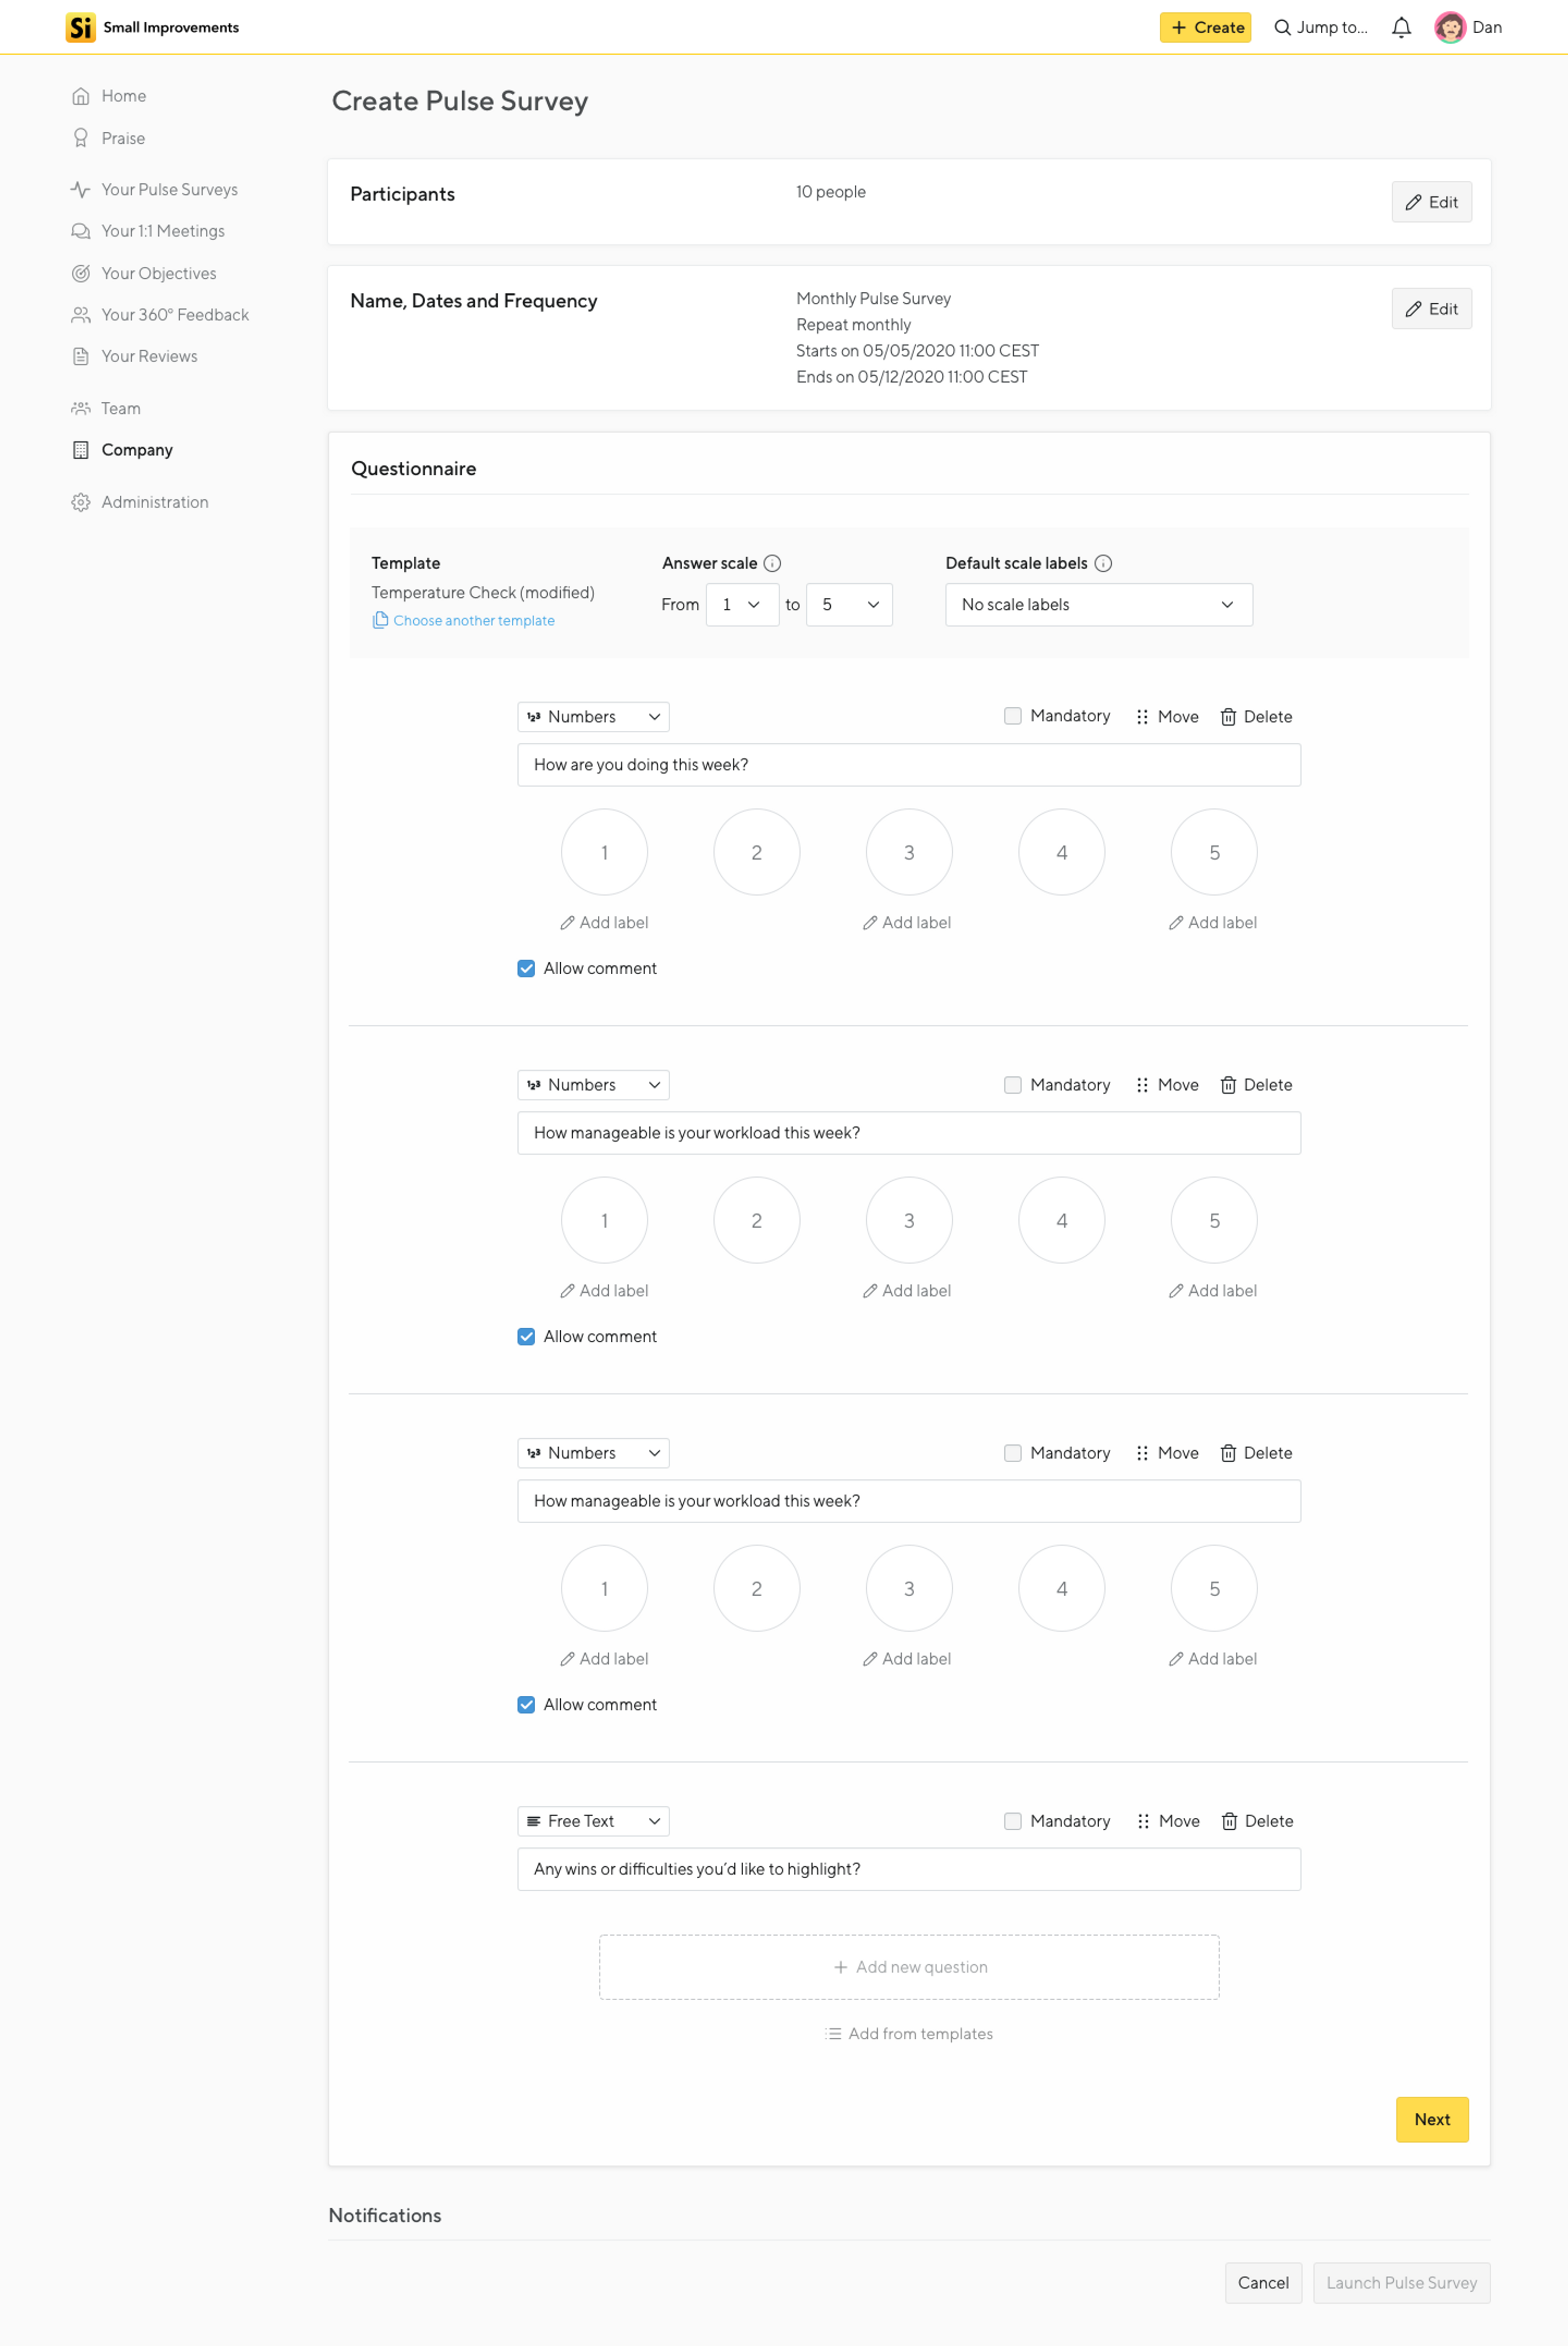Uncheck Allow comment on third question

(526, 1704)
